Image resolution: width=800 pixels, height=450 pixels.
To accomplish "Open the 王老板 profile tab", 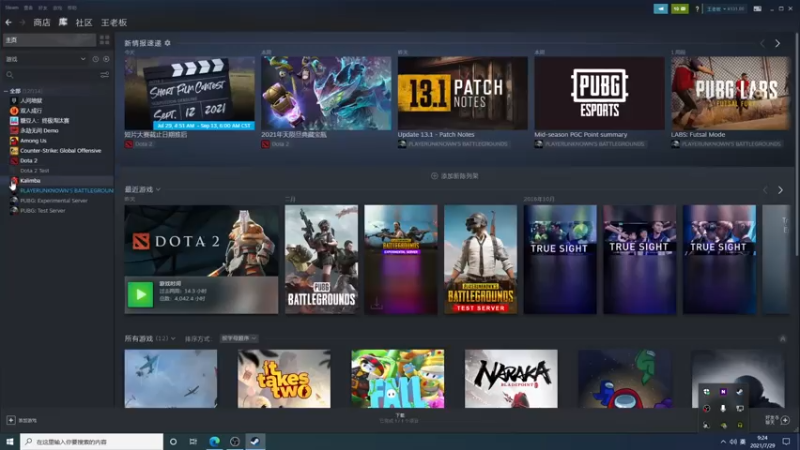I will point(114,22).
